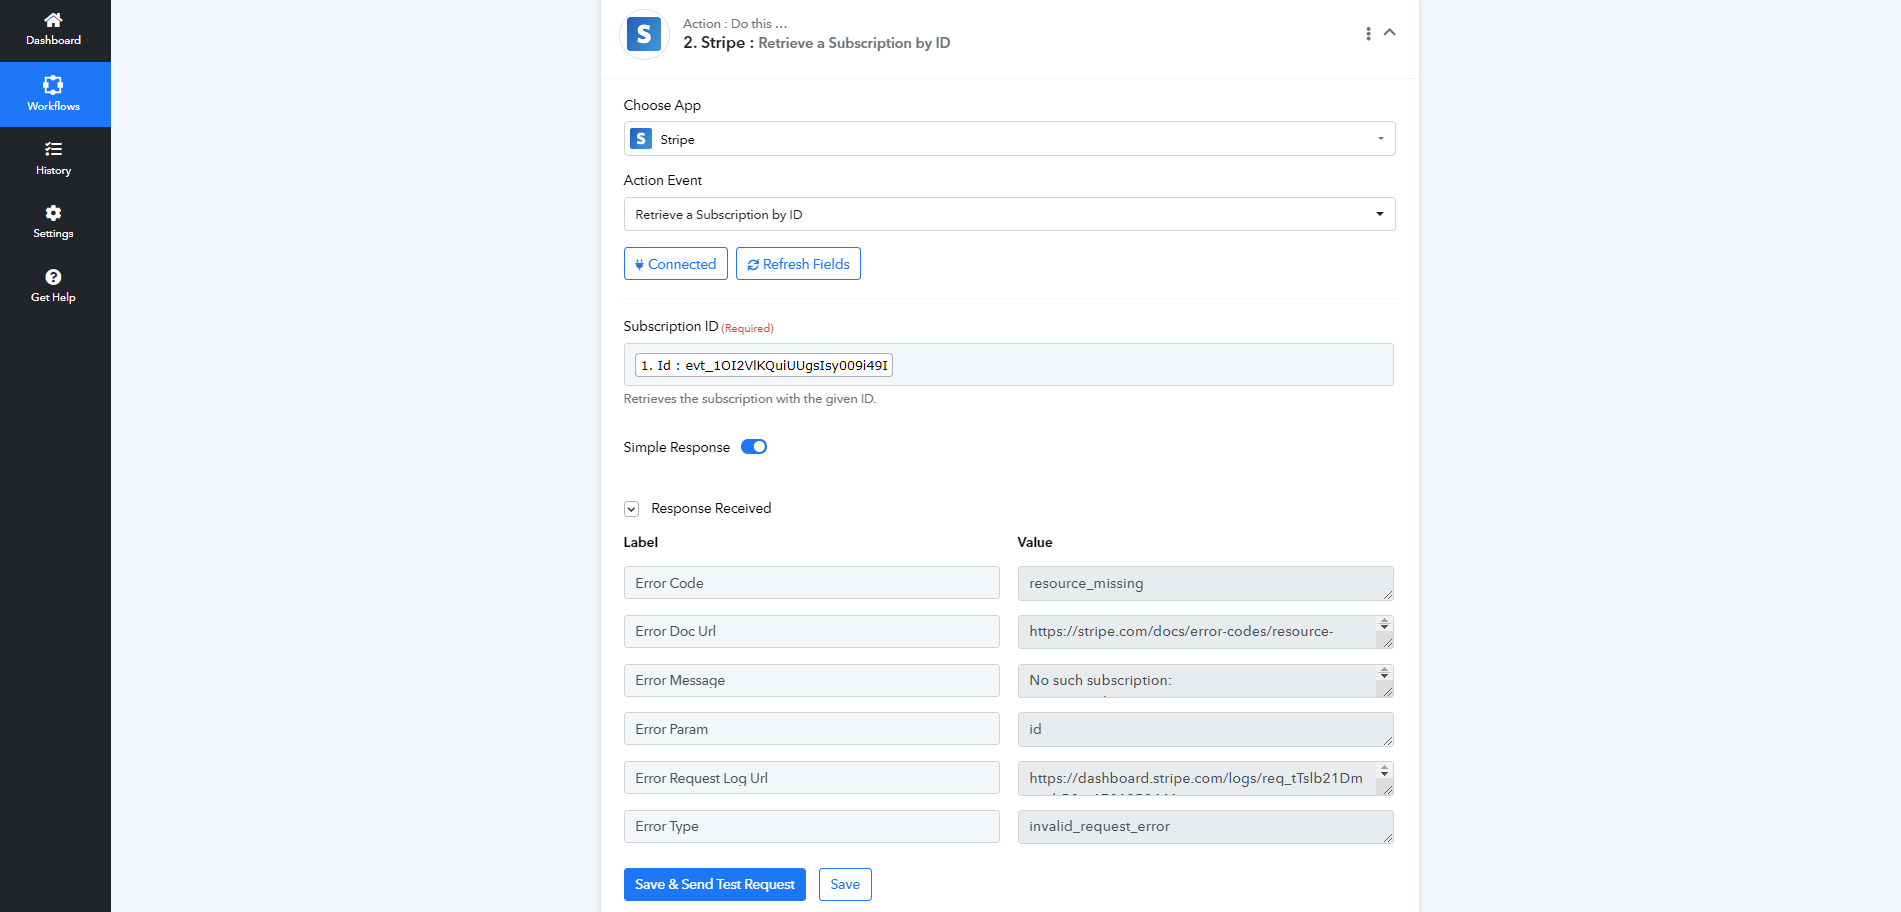The width and height of the screenshot is (1901, 912).
Task: Click the step title Retrieve a Subscription by ID
Action: tap(854, 43)
